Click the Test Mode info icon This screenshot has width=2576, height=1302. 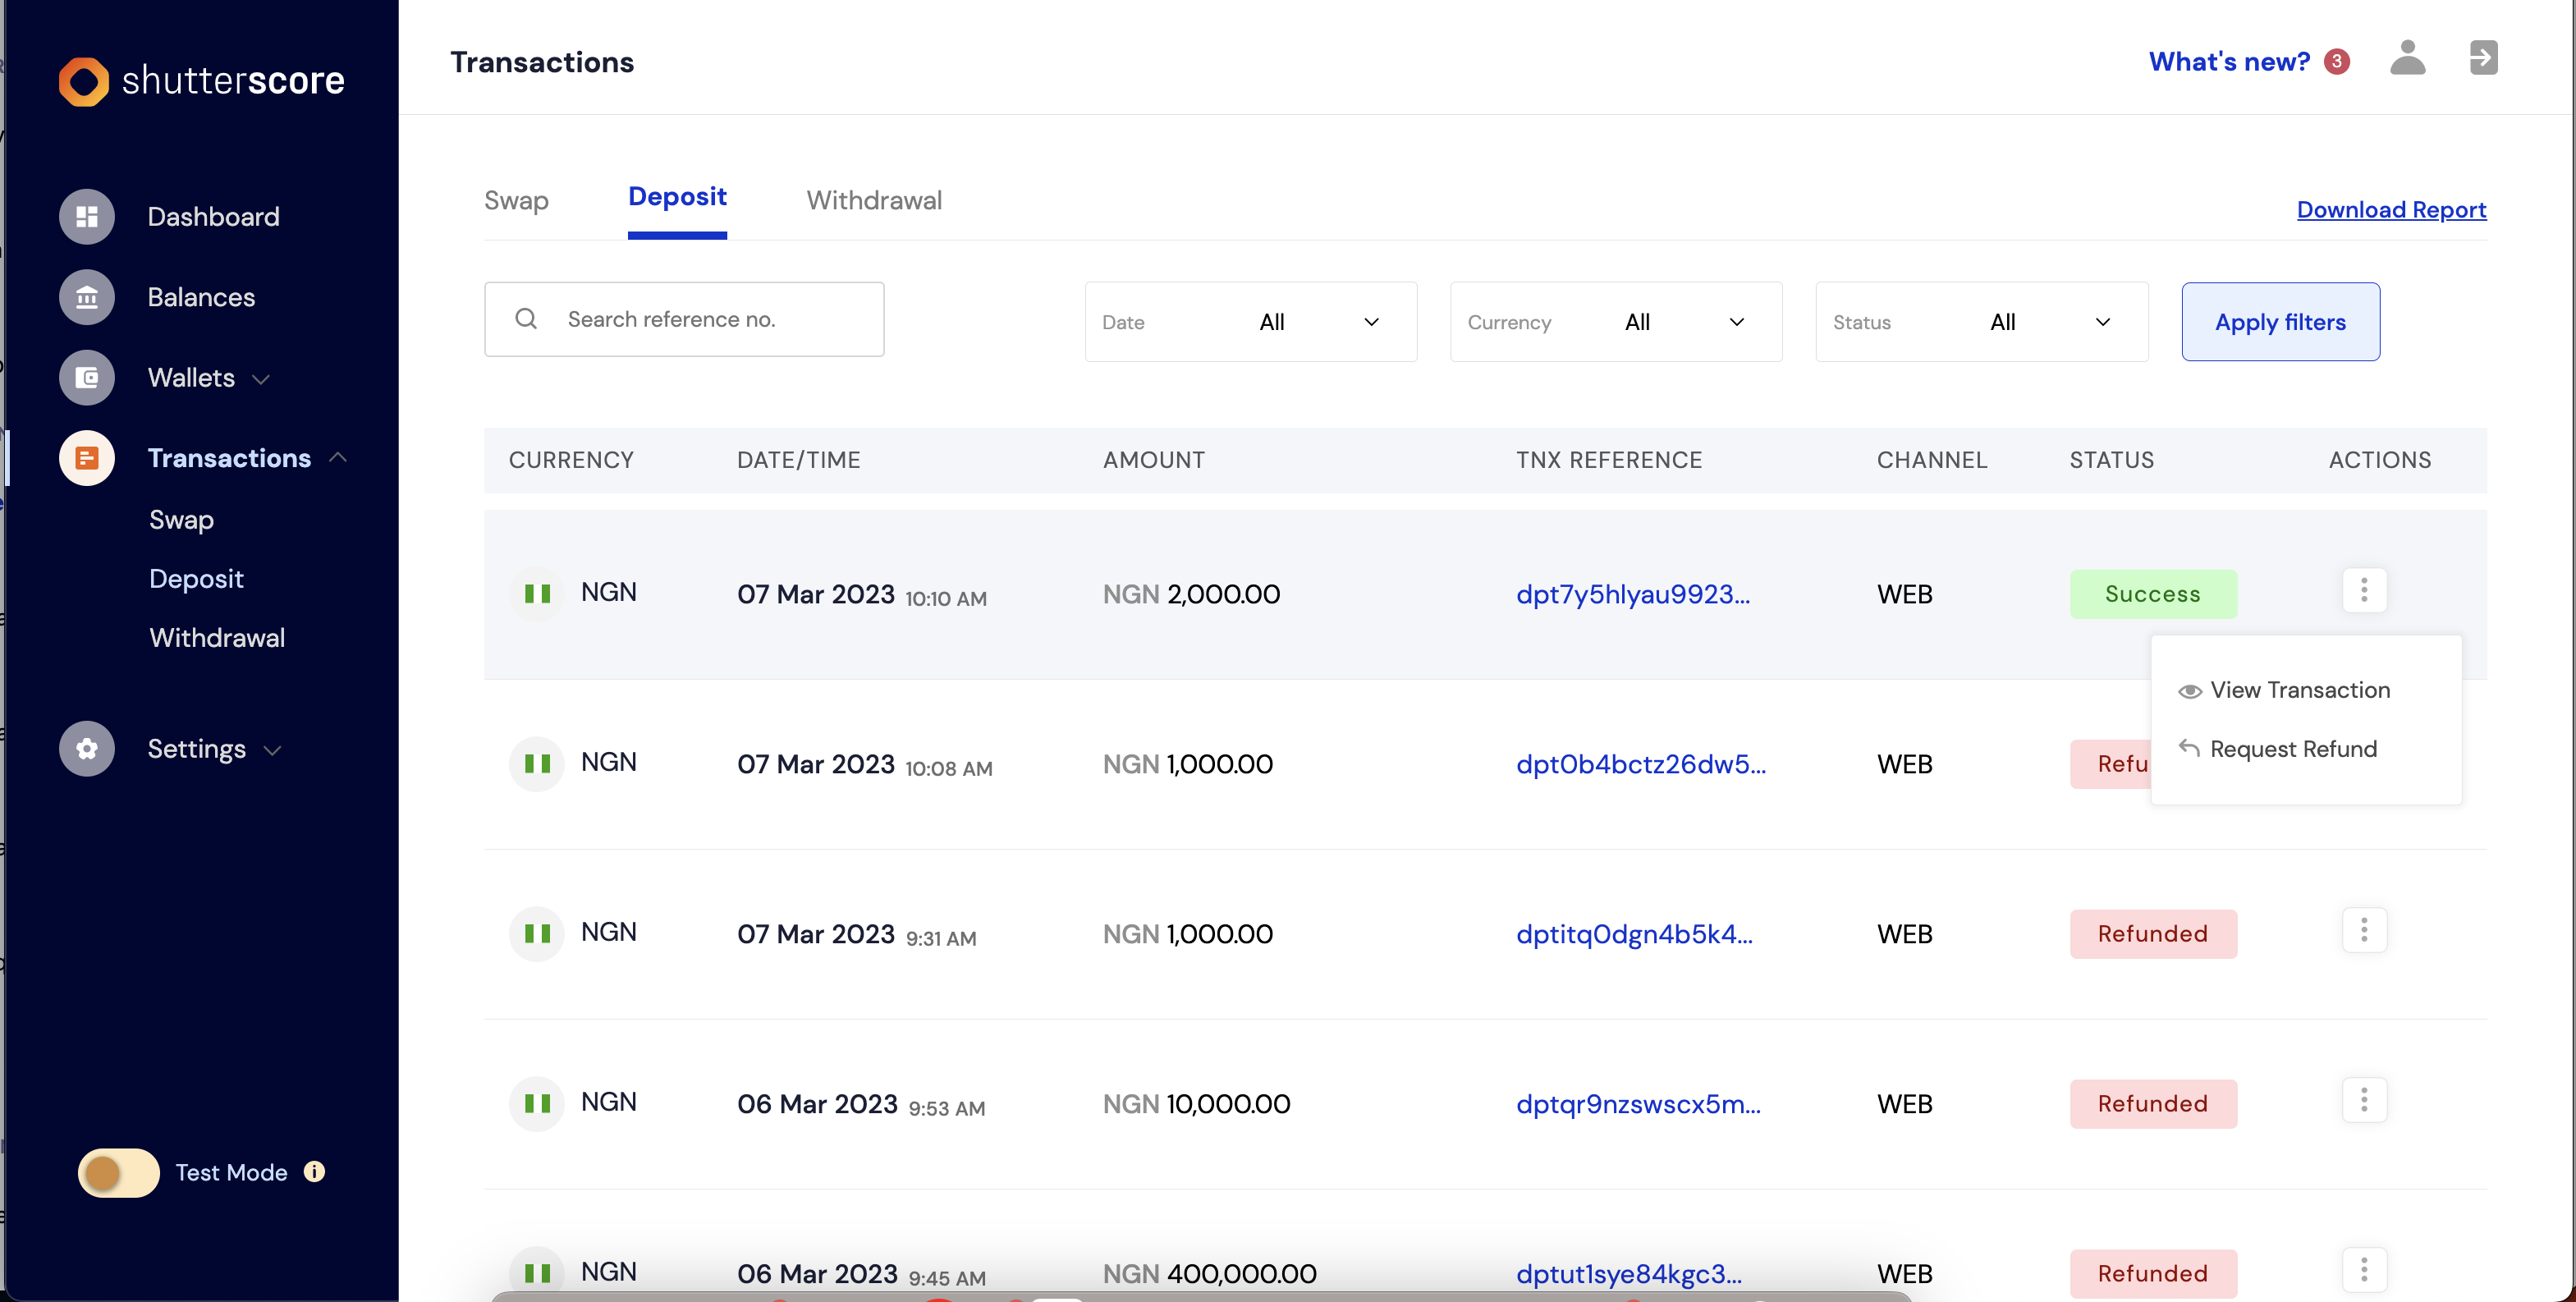pyautogui.click(x=314, y=1172)
